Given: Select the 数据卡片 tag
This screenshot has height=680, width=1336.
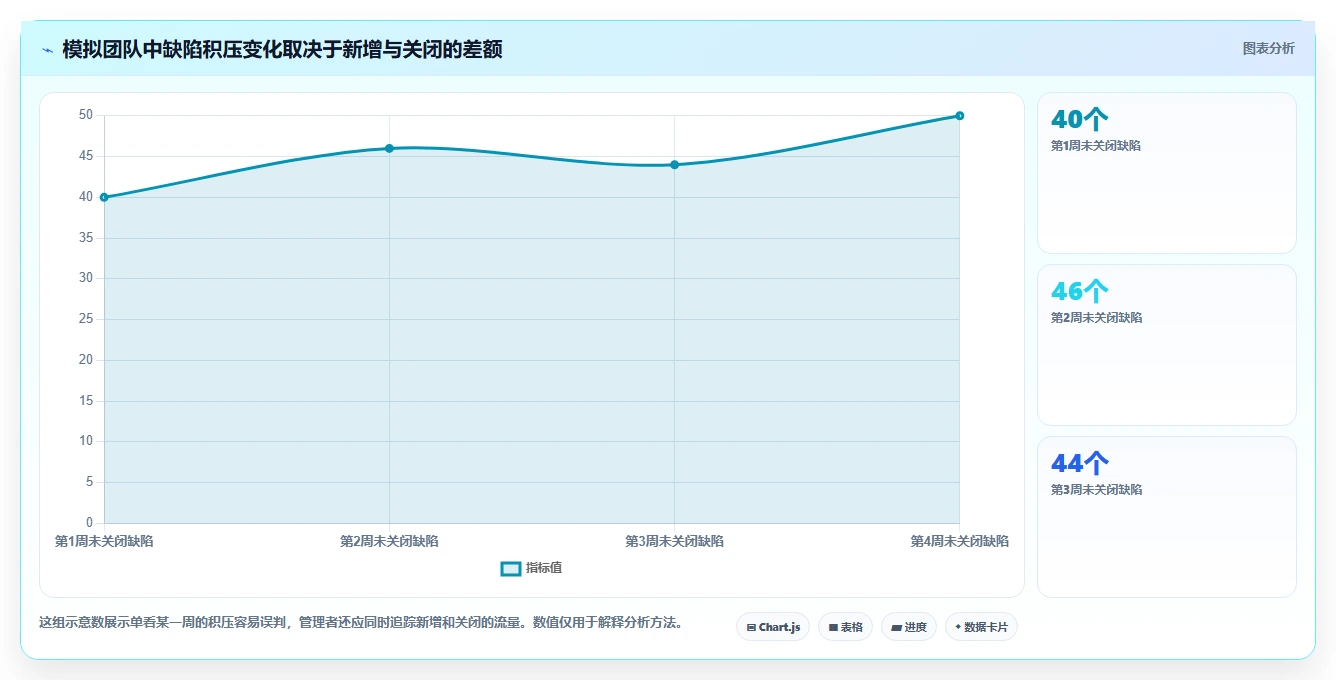Looking at the screenshot, I should click(981, 627).
